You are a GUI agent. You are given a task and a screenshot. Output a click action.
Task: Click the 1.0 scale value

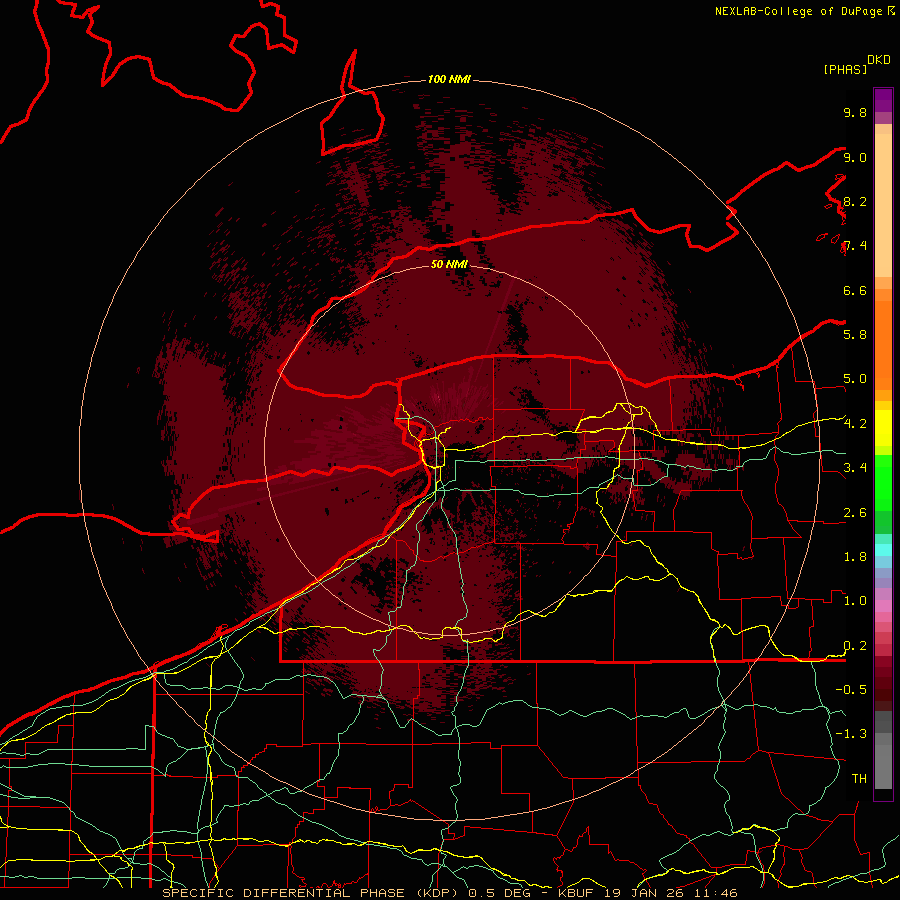pos(855,600)
